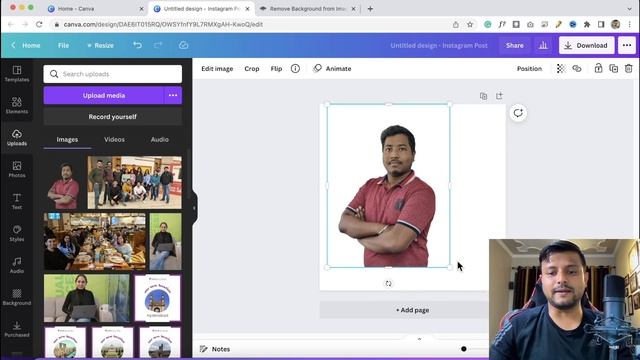Redo the last undone action
640x360 pixels.
tap(158, 45)
